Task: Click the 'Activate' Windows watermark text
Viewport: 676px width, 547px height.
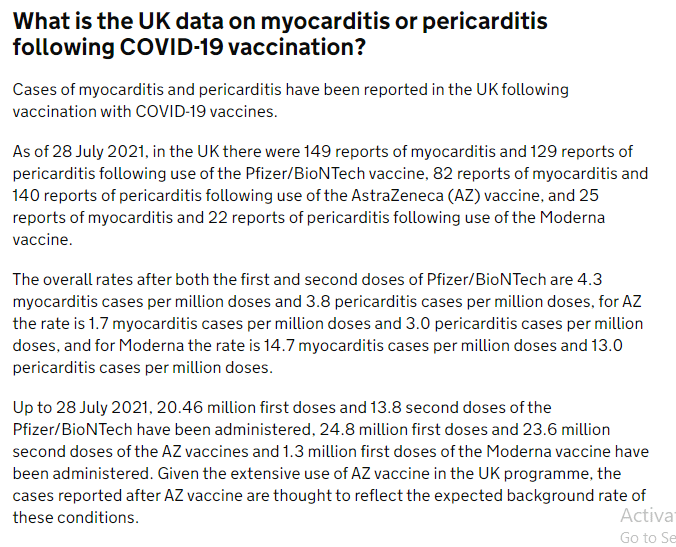Action: pyautogui.click(x=648, y=516)
